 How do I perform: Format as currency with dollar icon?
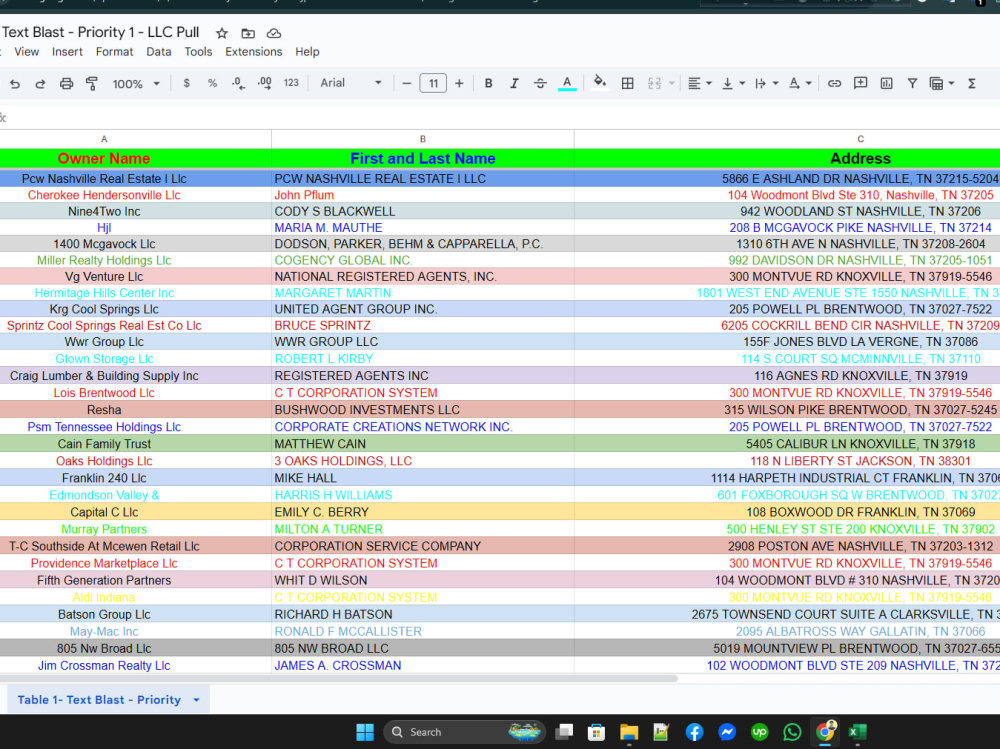[x=186, y=83]
